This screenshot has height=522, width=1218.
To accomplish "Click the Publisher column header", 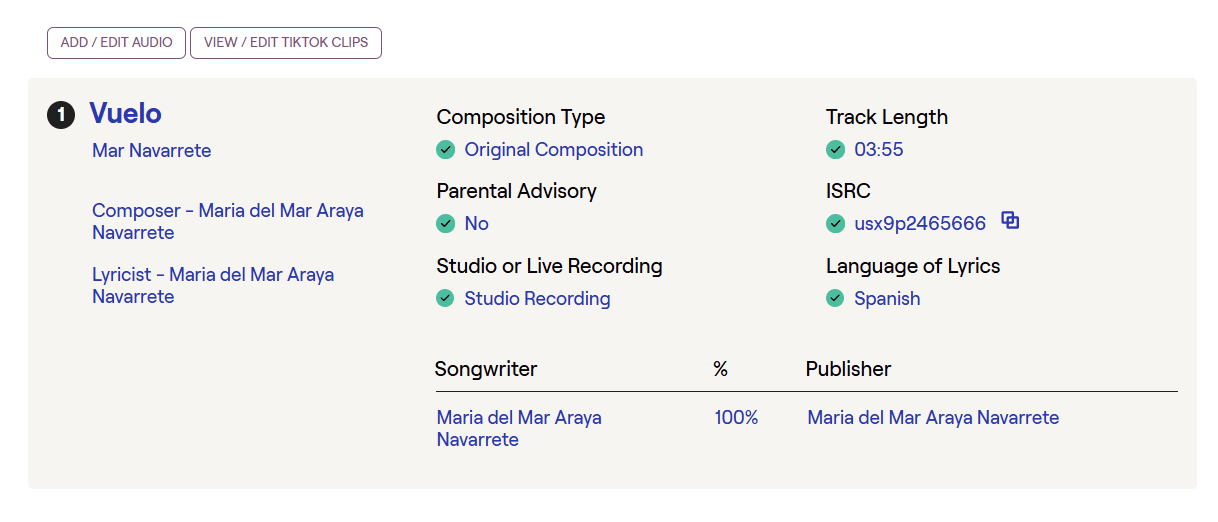I will [848, 369].
